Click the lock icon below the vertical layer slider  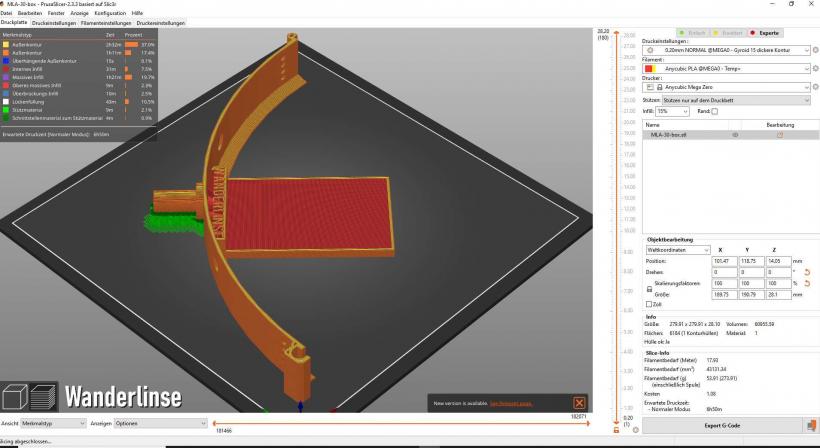coord(617,430)
